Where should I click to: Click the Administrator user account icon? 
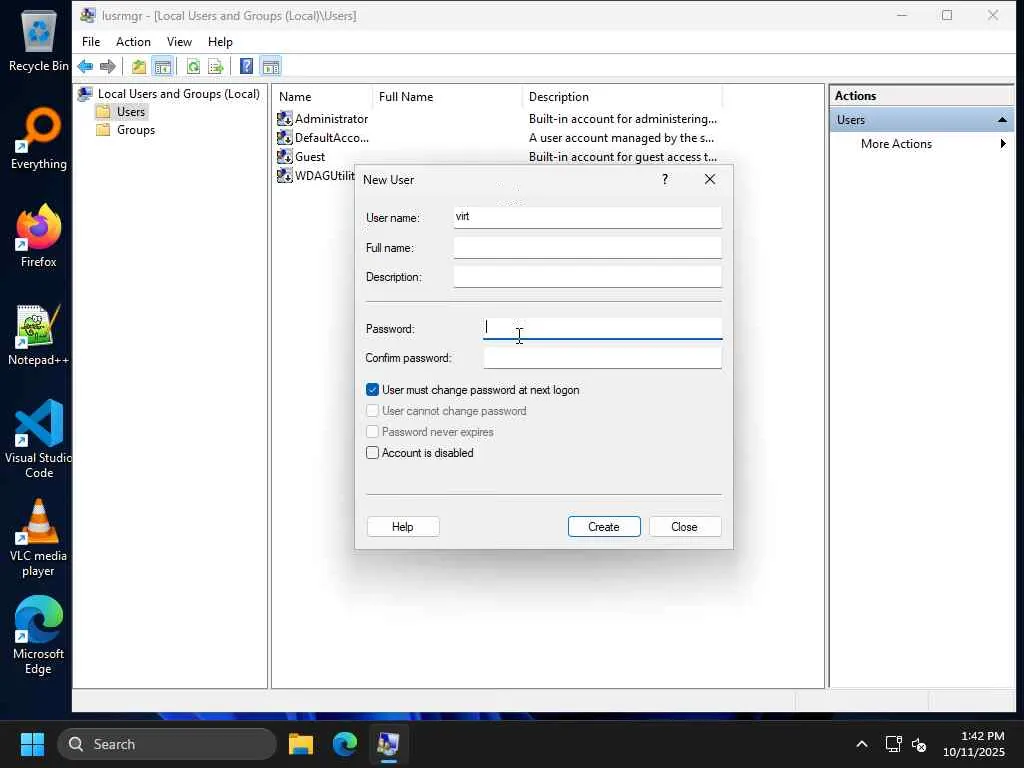tap(284, 118)
